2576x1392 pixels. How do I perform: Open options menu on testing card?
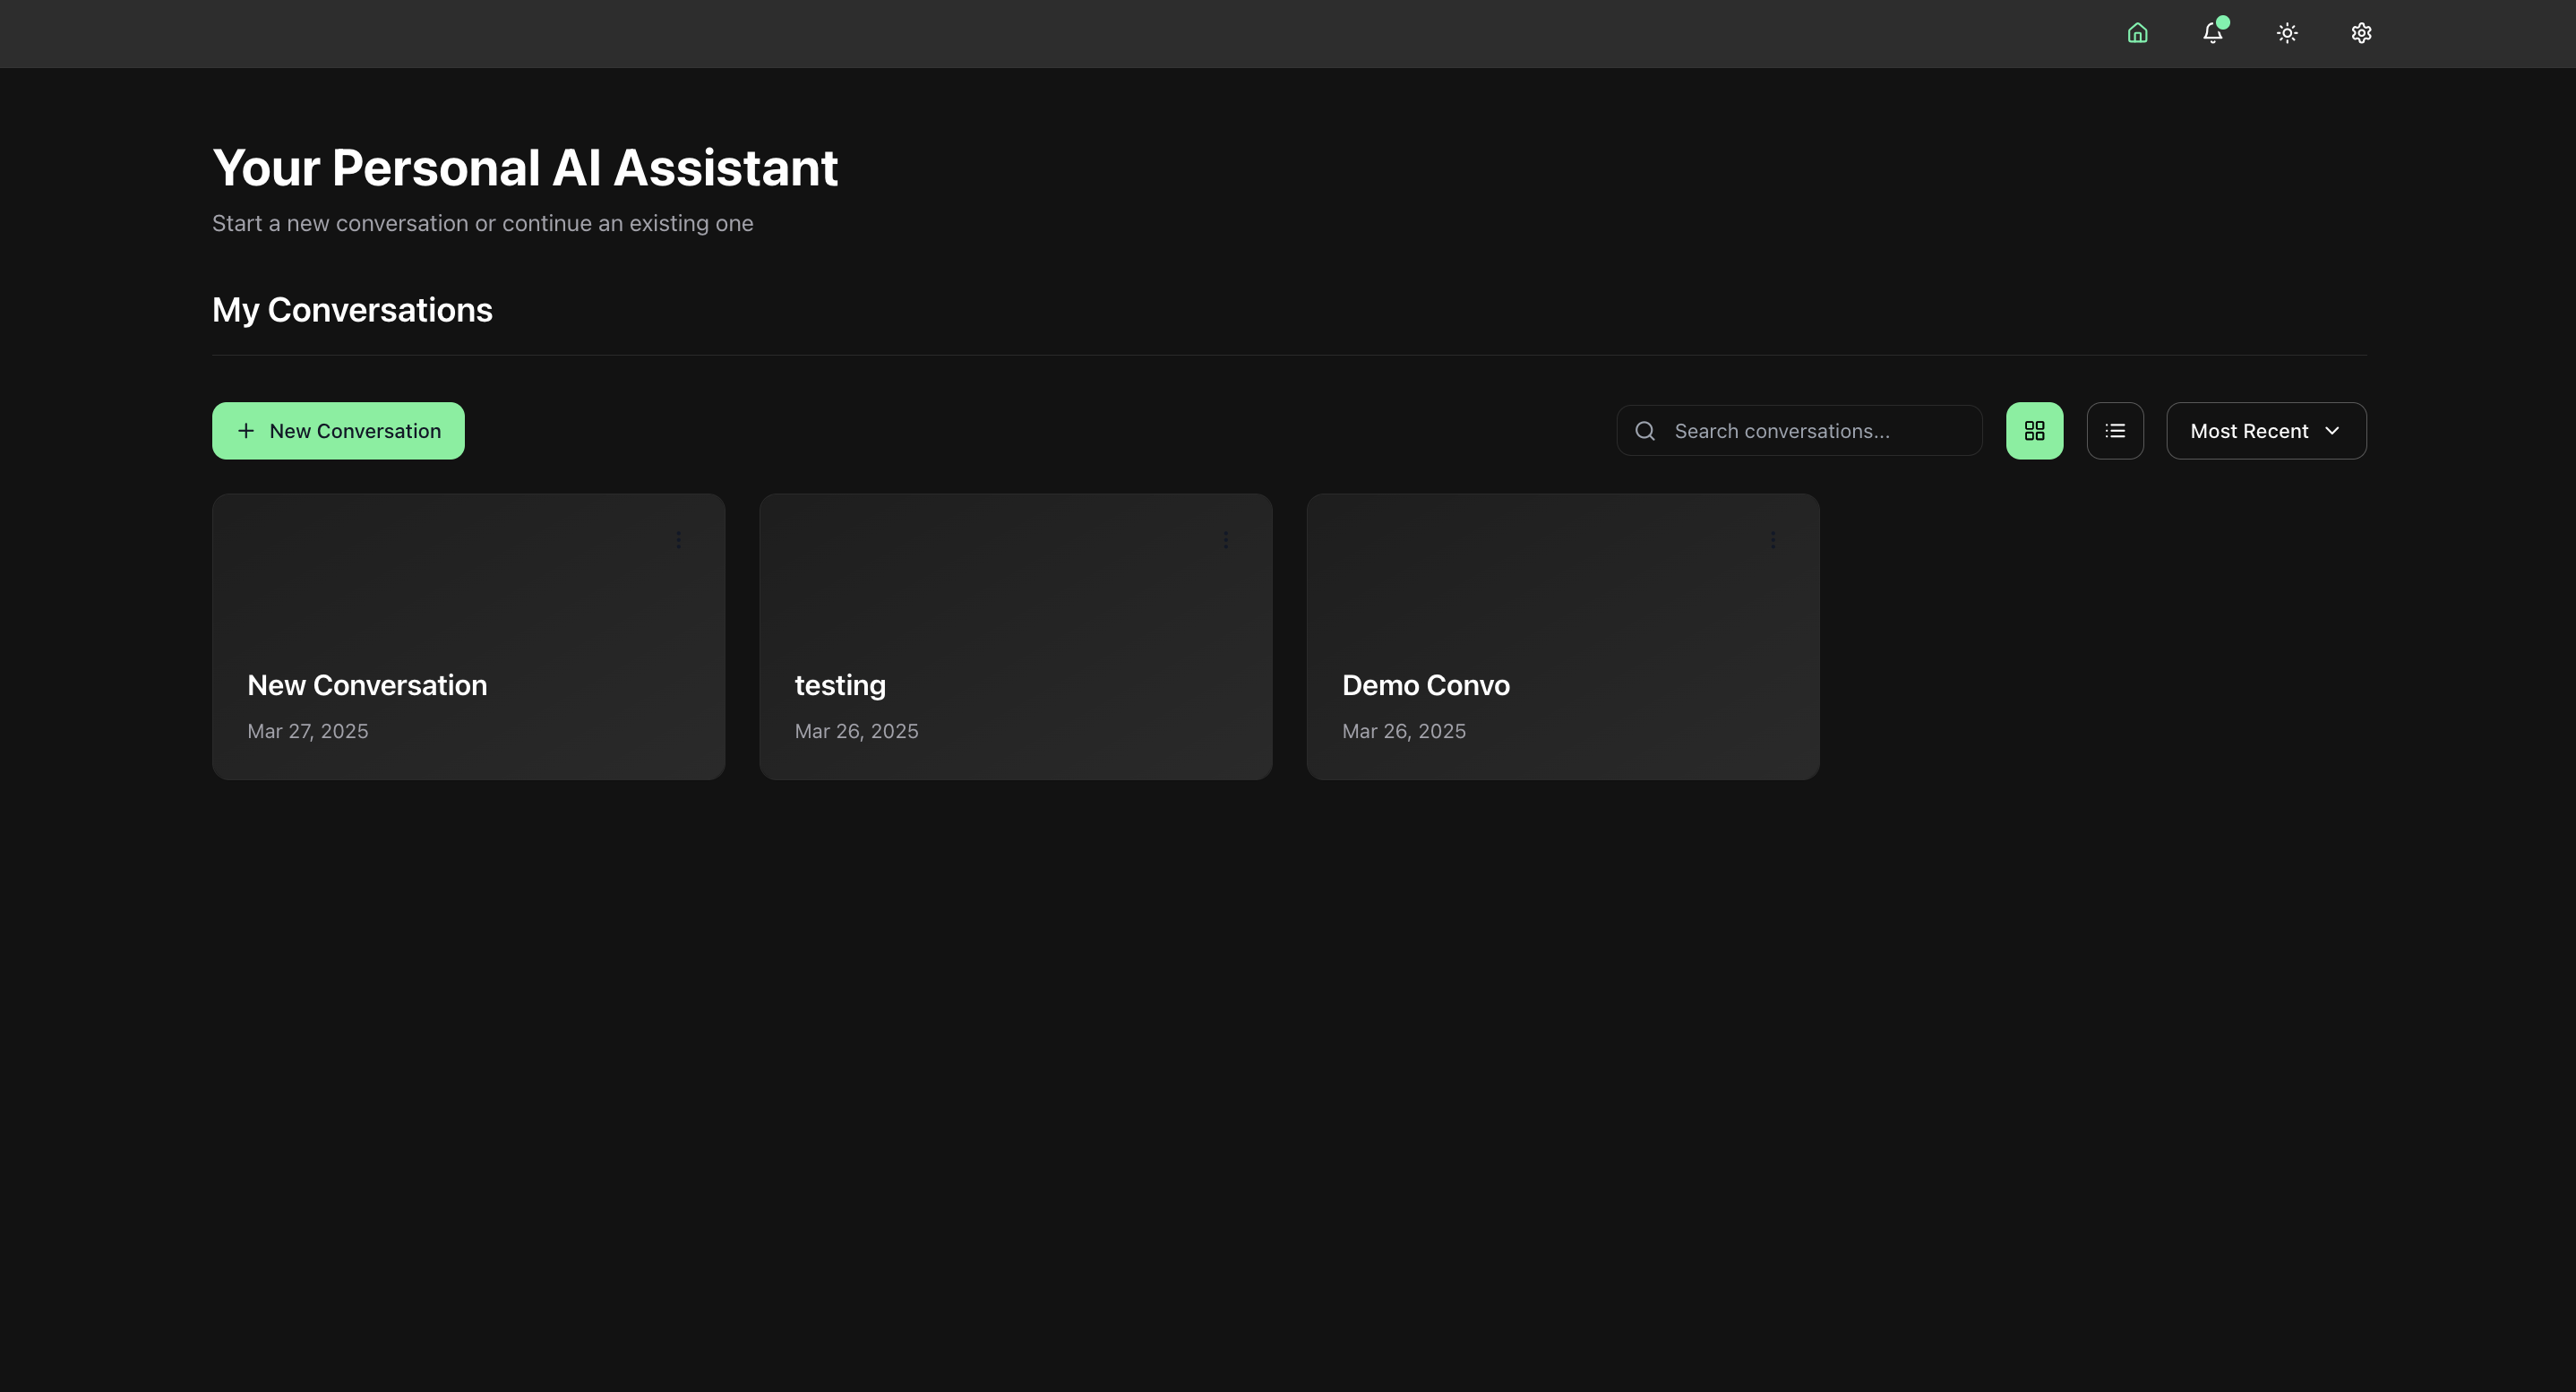(x=1225, y=540)
